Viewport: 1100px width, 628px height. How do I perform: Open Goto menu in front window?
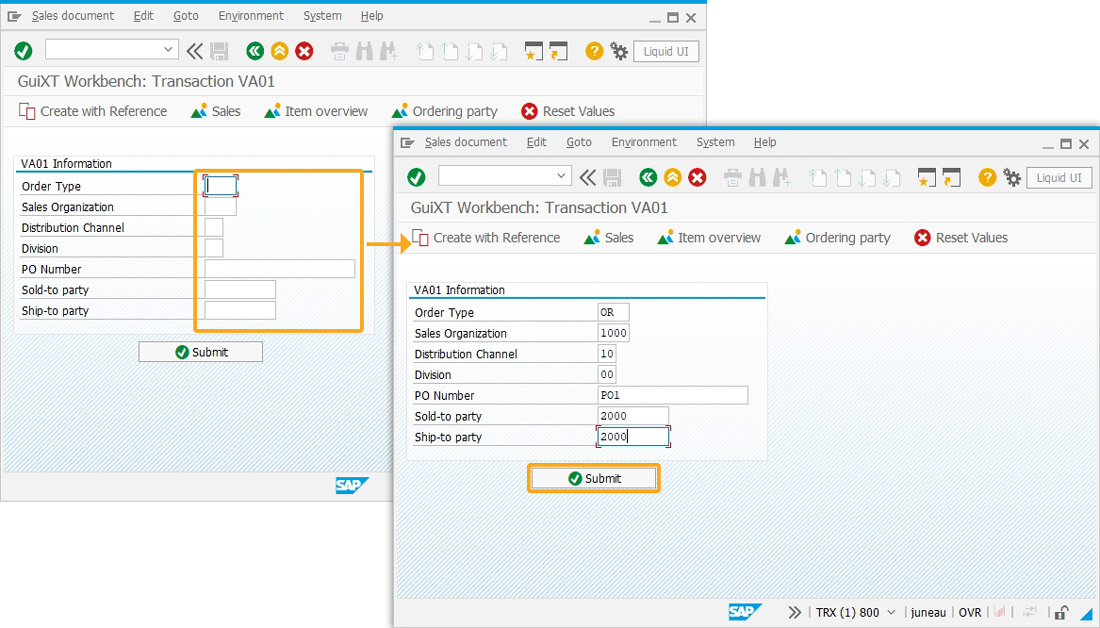click(579, 142)
